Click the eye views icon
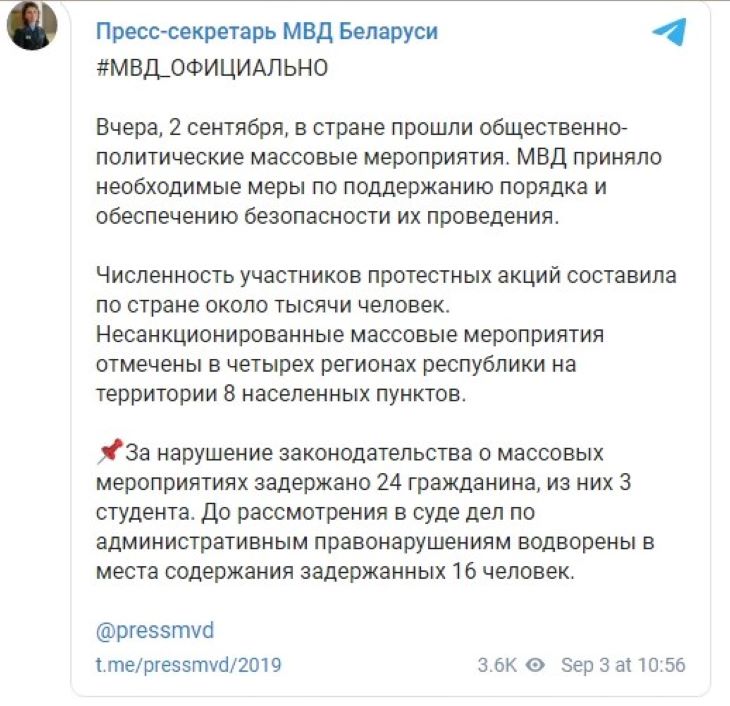The width and height of the screenshot is (730, 706). (536, 665)
